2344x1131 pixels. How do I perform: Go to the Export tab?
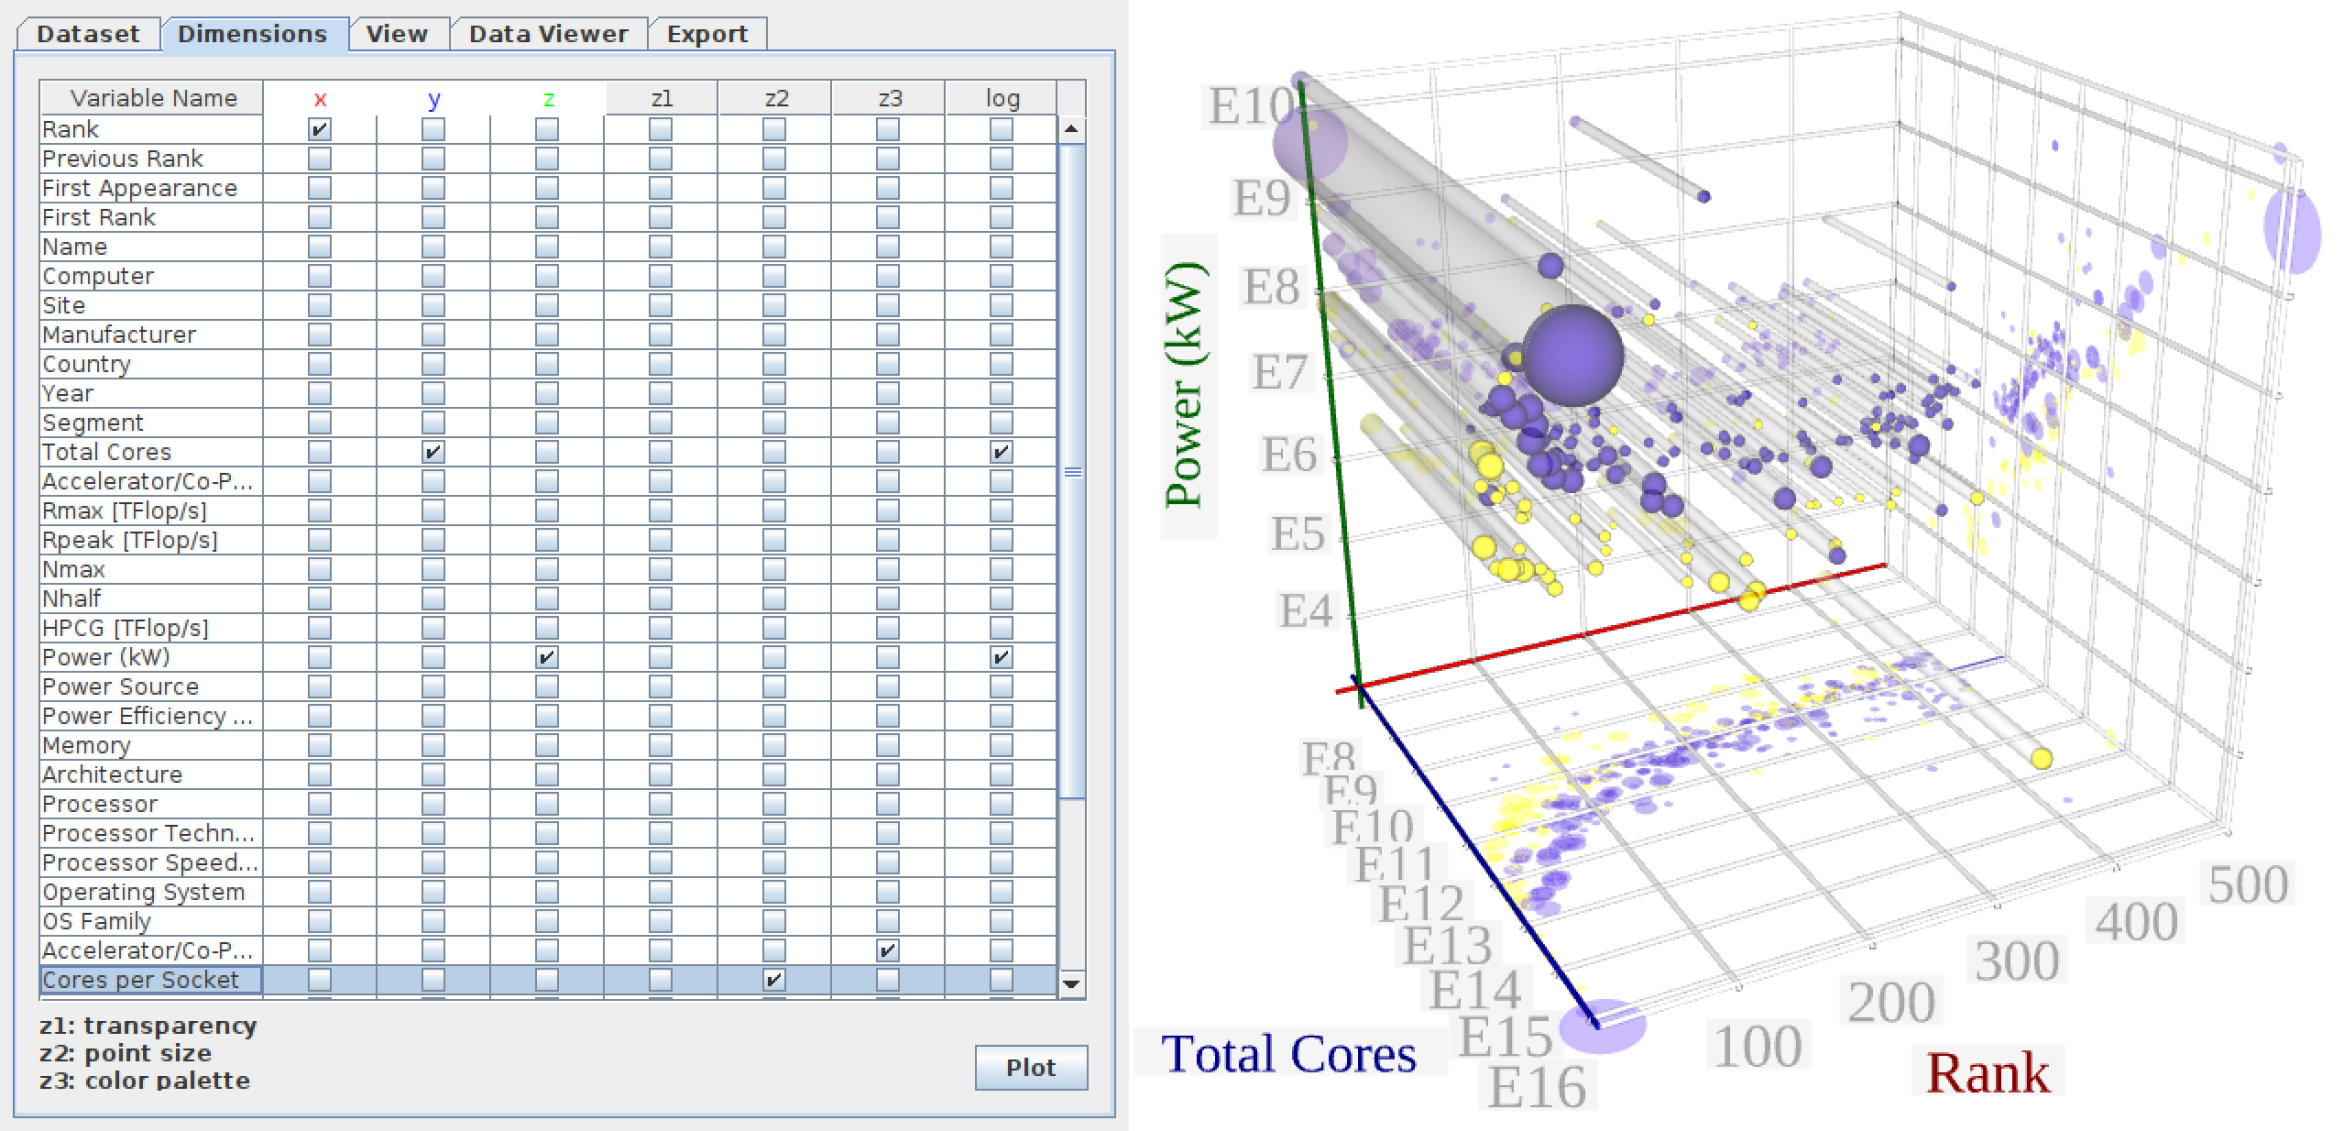click(707, 34)
